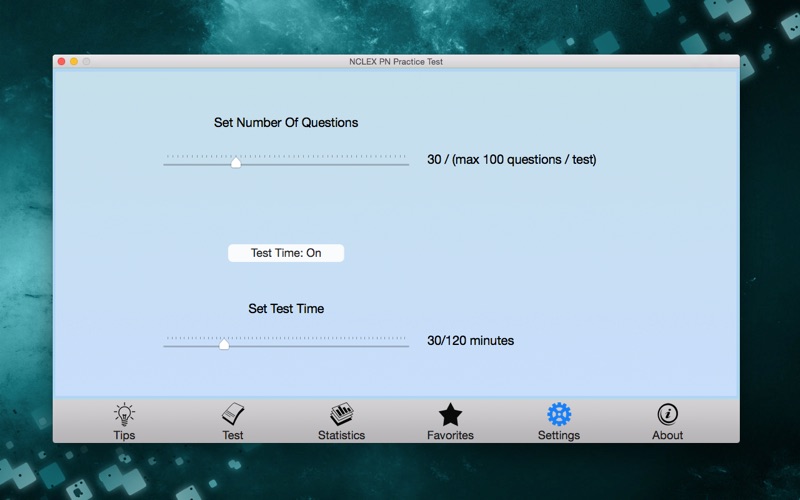
Task: Toggle the Test Time: On button
Action: pos(286,253)
